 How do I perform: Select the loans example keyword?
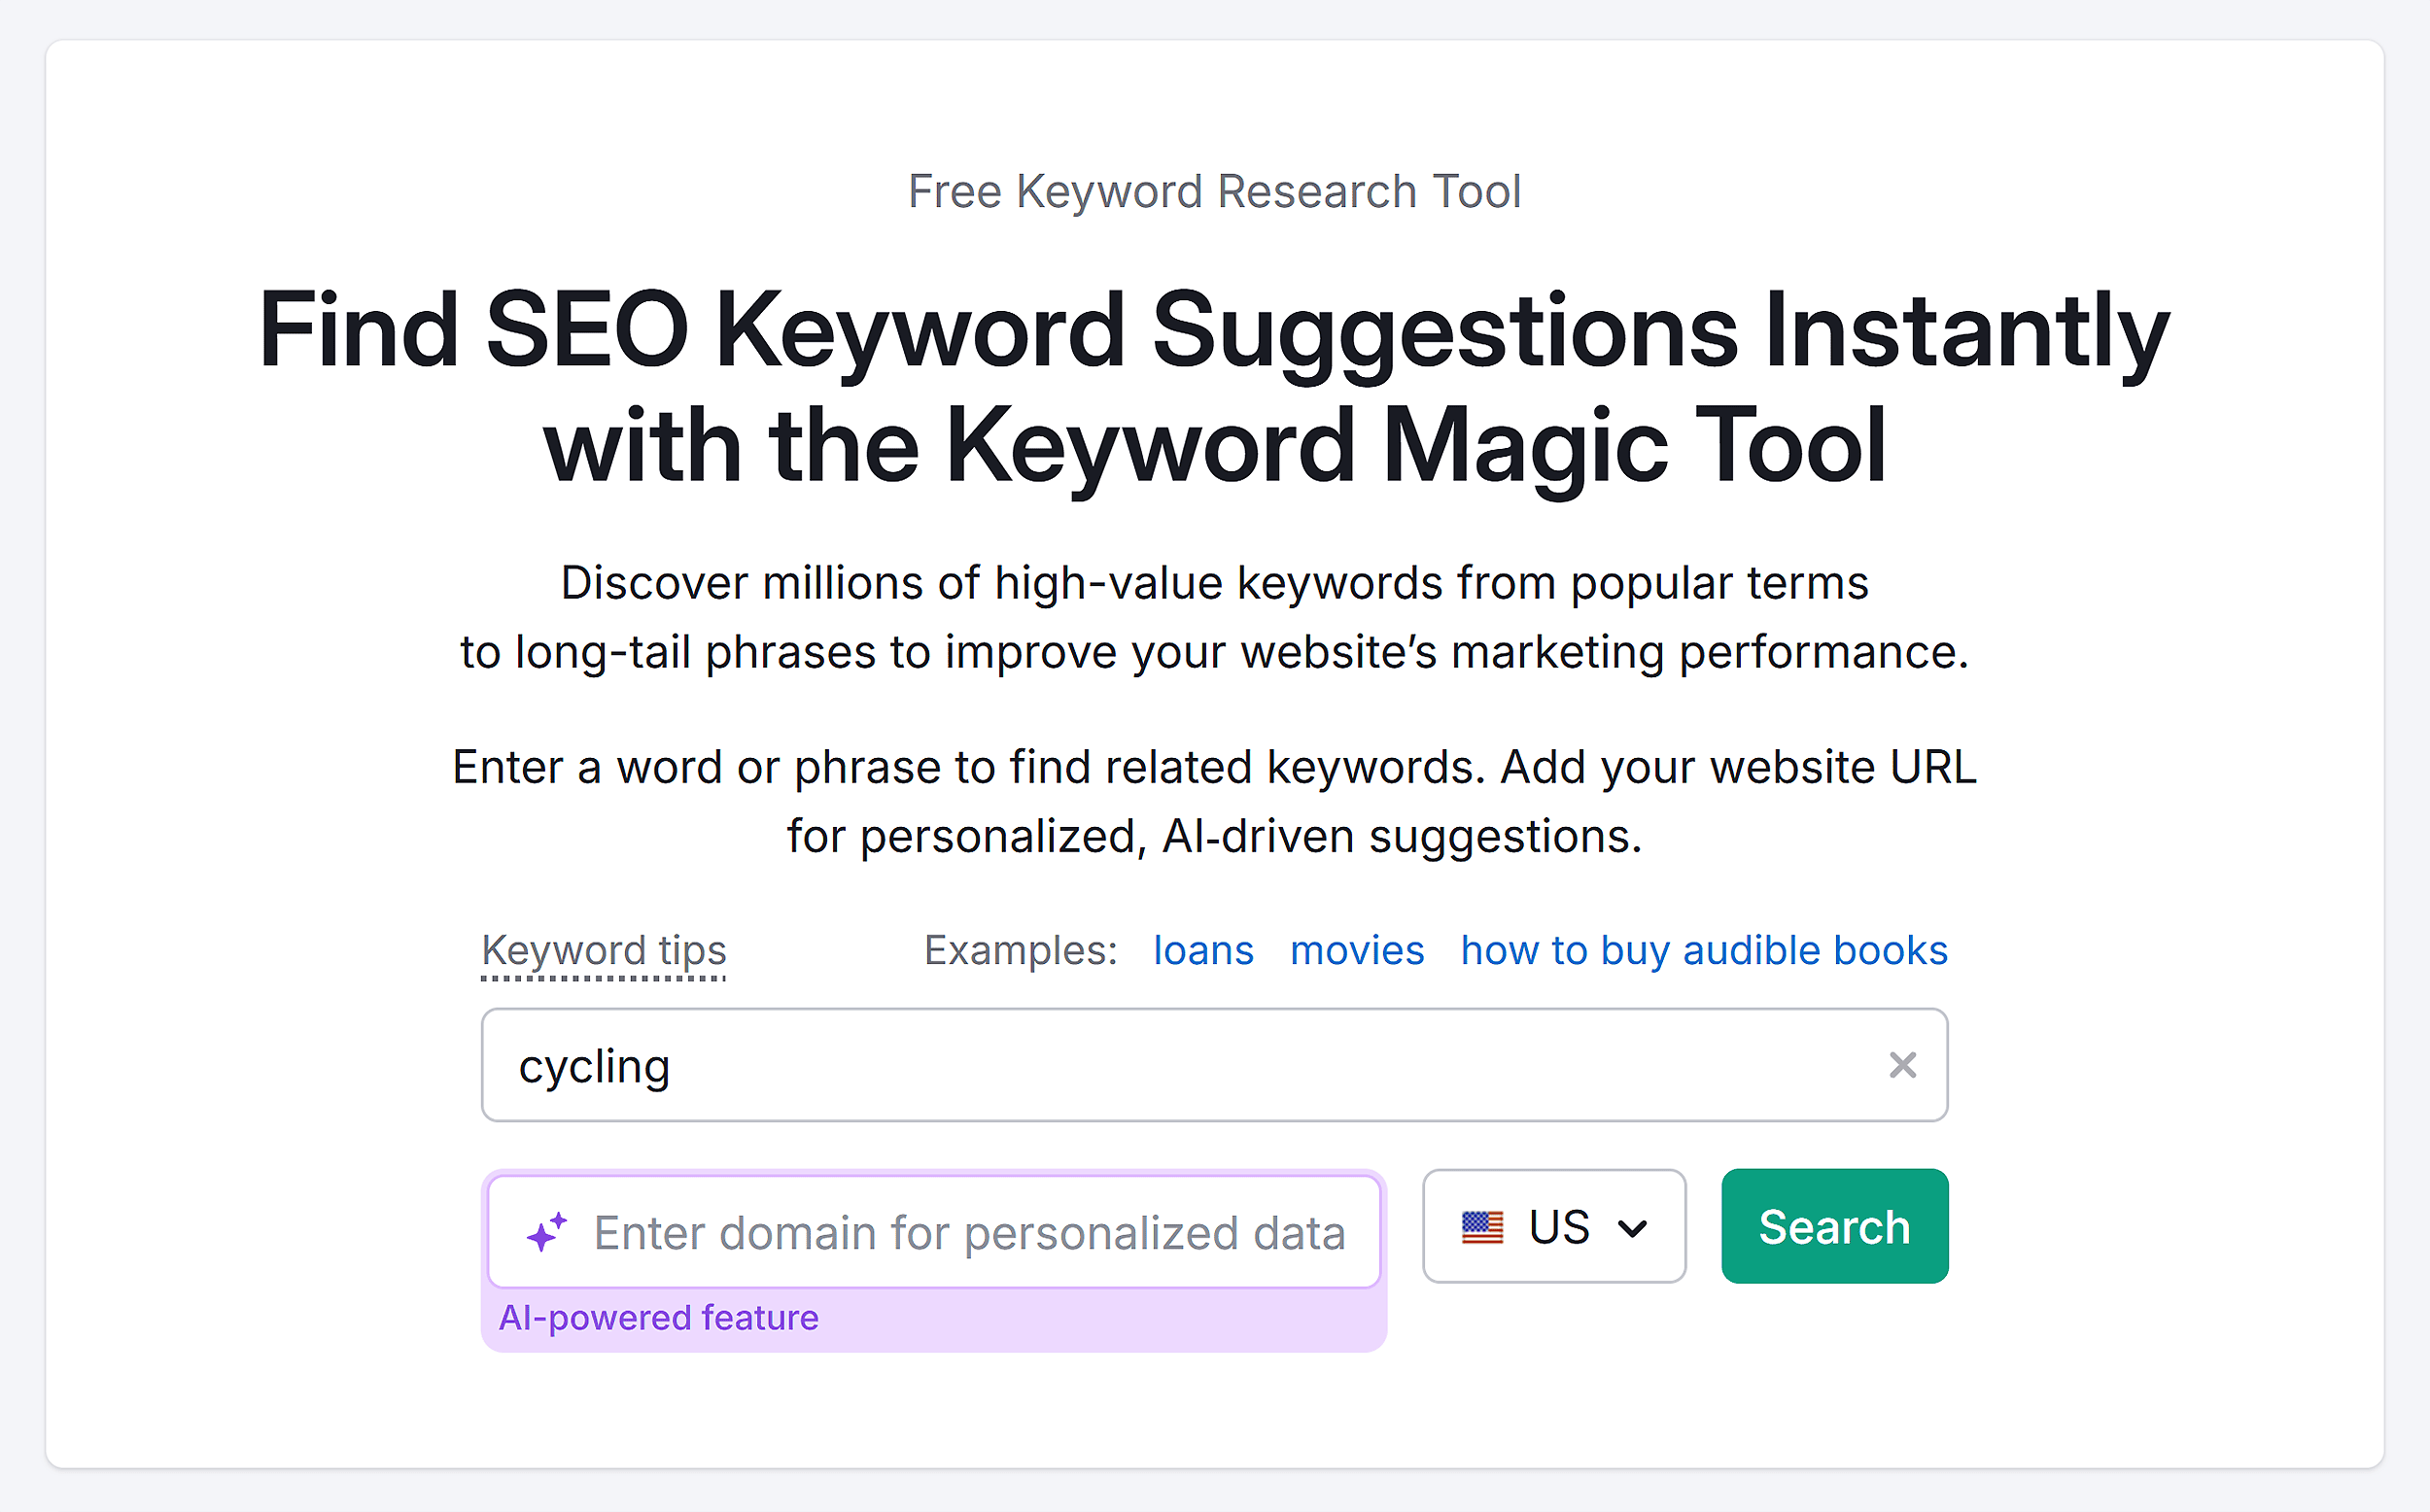[x=1203, y=950]
